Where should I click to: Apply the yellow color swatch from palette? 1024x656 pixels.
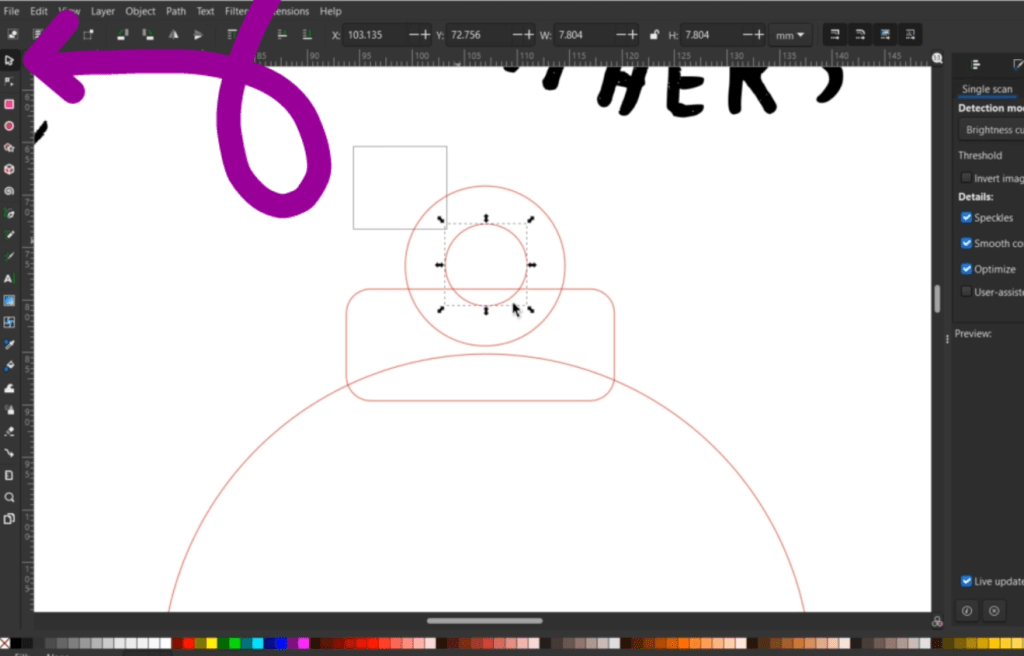point(211,643)
